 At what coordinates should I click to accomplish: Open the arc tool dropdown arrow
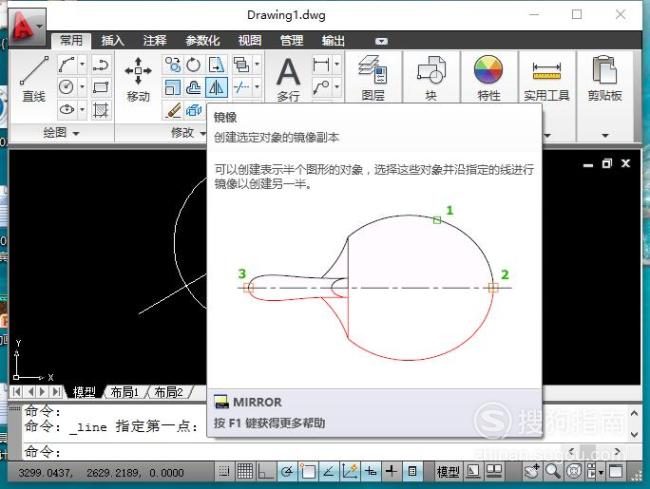click(82, 64)
